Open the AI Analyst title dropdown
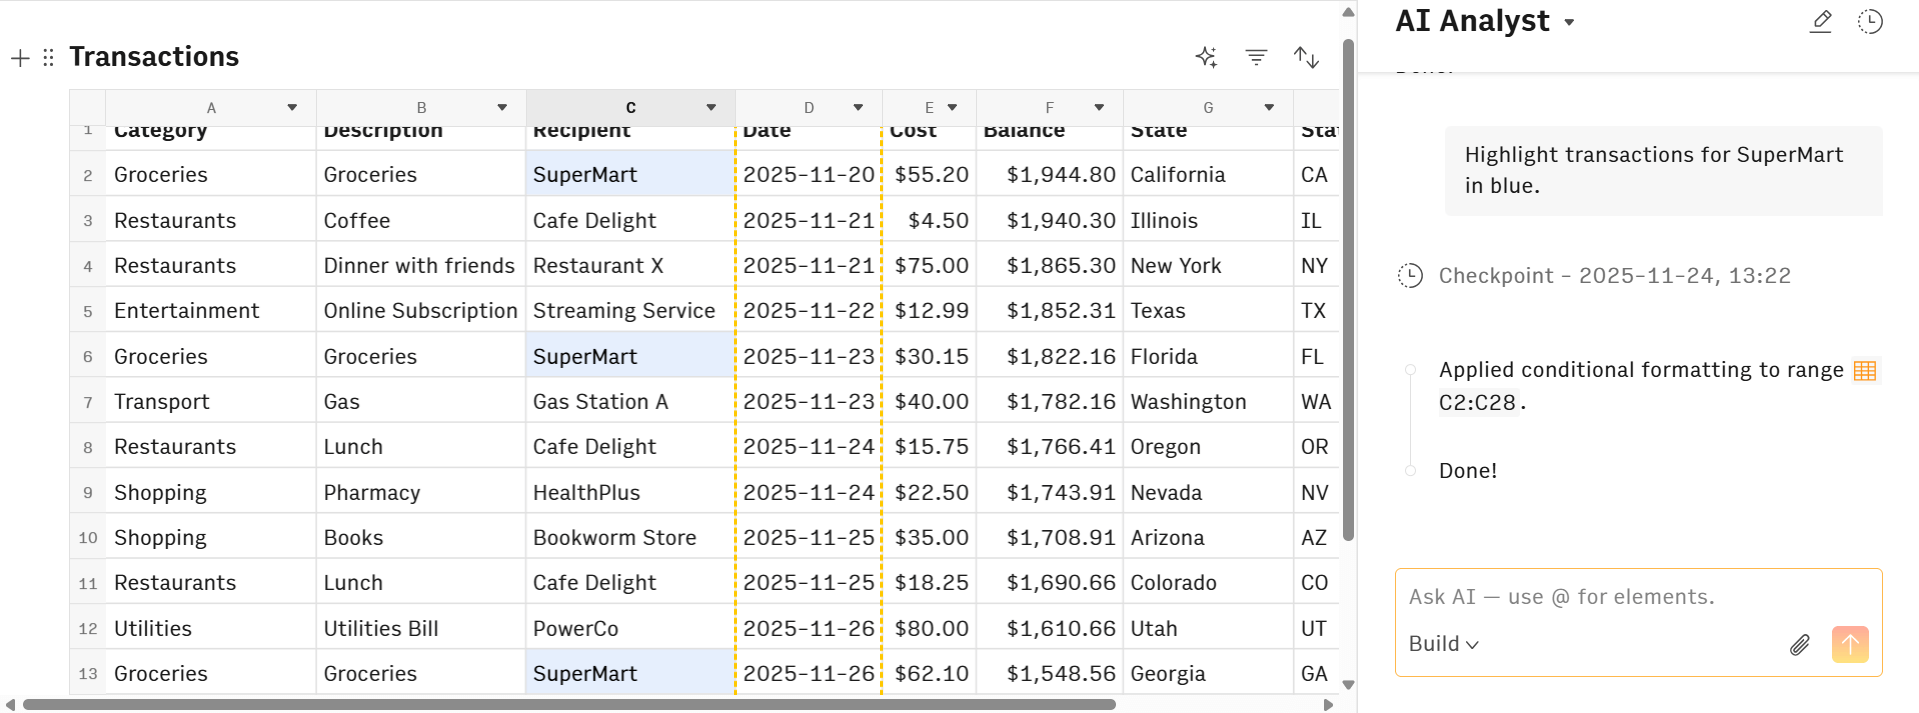This screenshot has width=1919, height=713. pos(1570,22)
